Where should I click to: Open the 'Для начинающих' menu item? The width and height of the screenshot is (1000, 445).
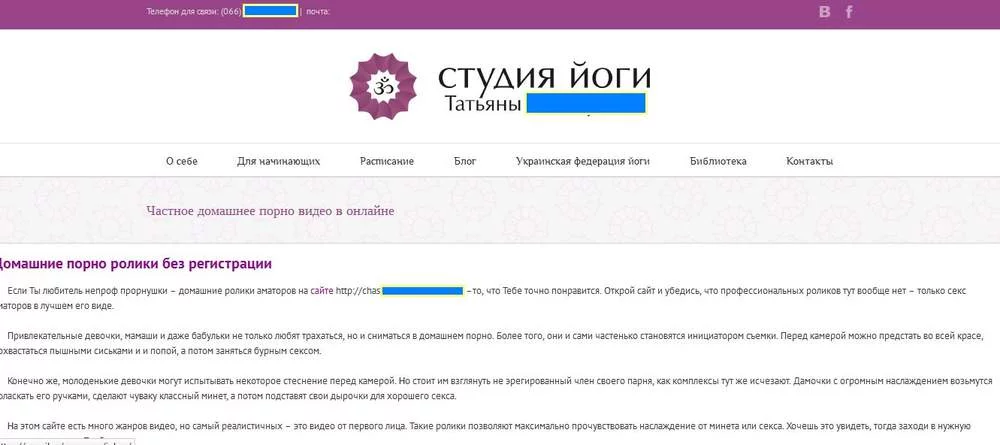click(x=279, y=161)
